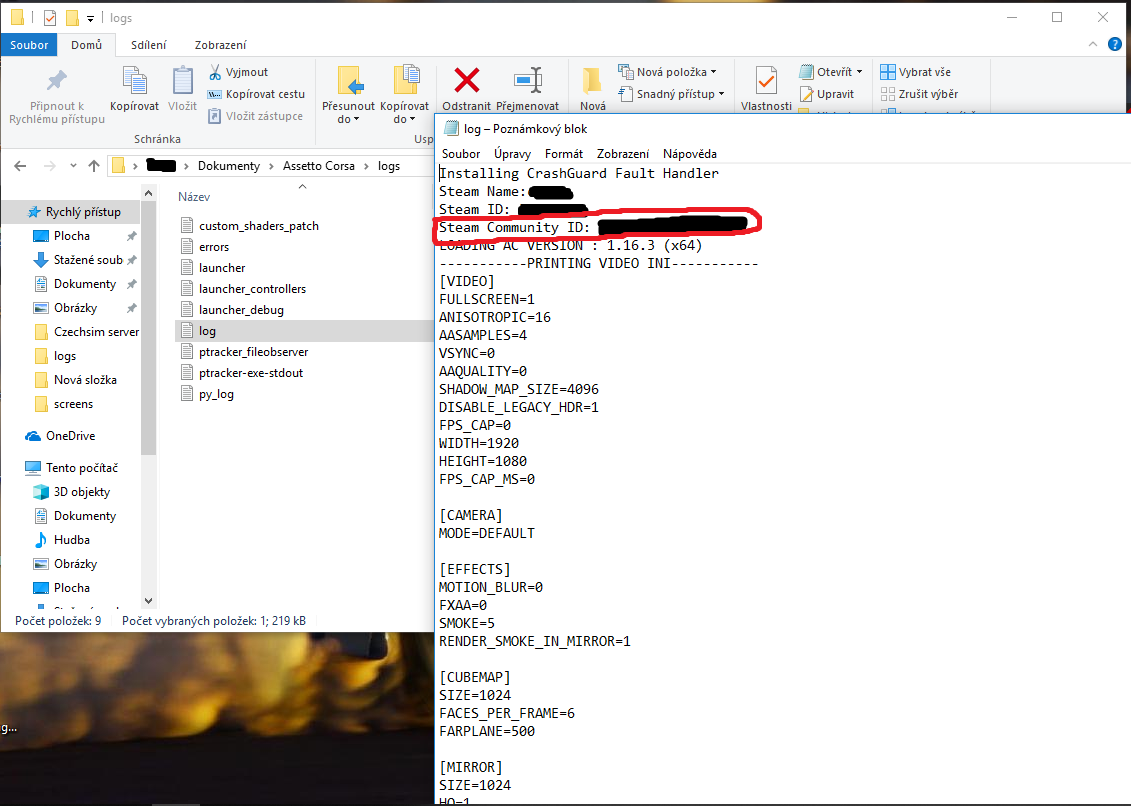Expand the Otevřít dropdown arrow

(859, 72)
